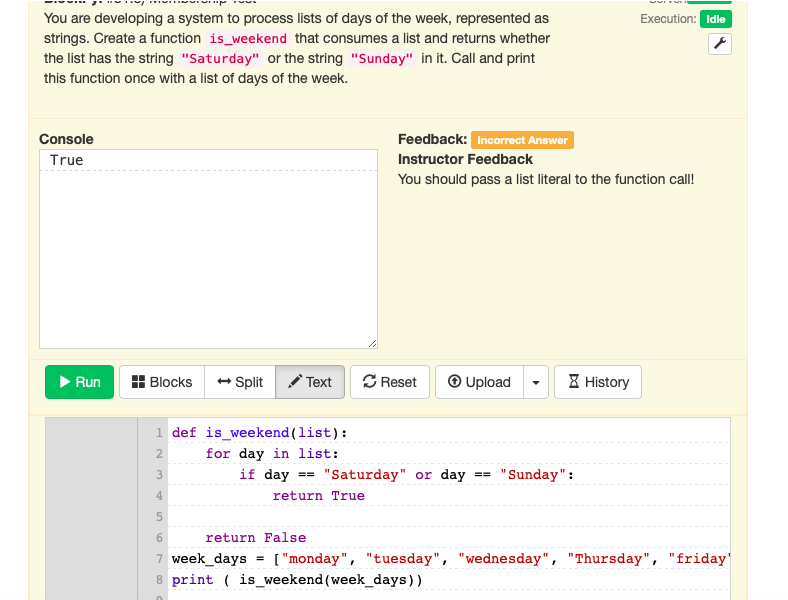Click the week_days assignment line
Image resolution: width=788 pixels, height=600 pixels.
450,559
